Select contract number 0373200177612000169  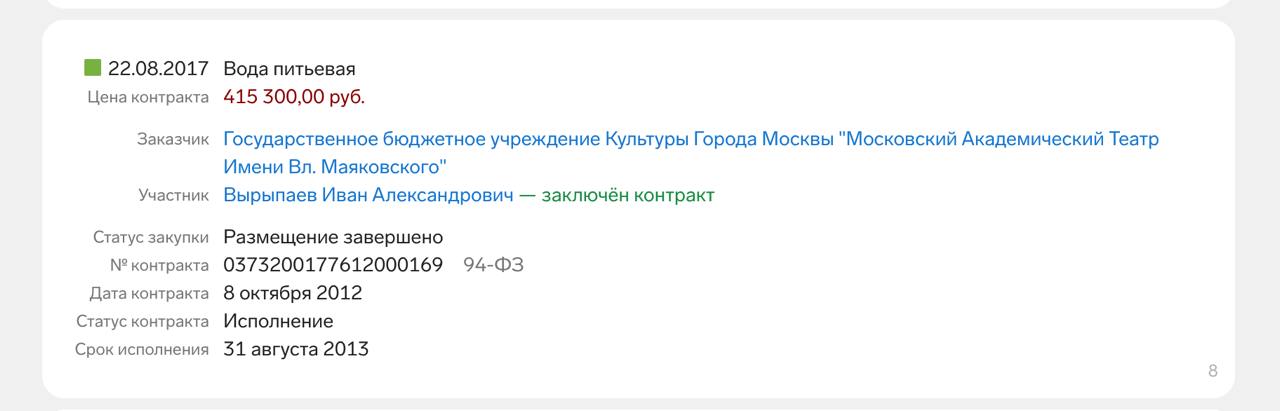pyautogui.click(x=333, y=265)
